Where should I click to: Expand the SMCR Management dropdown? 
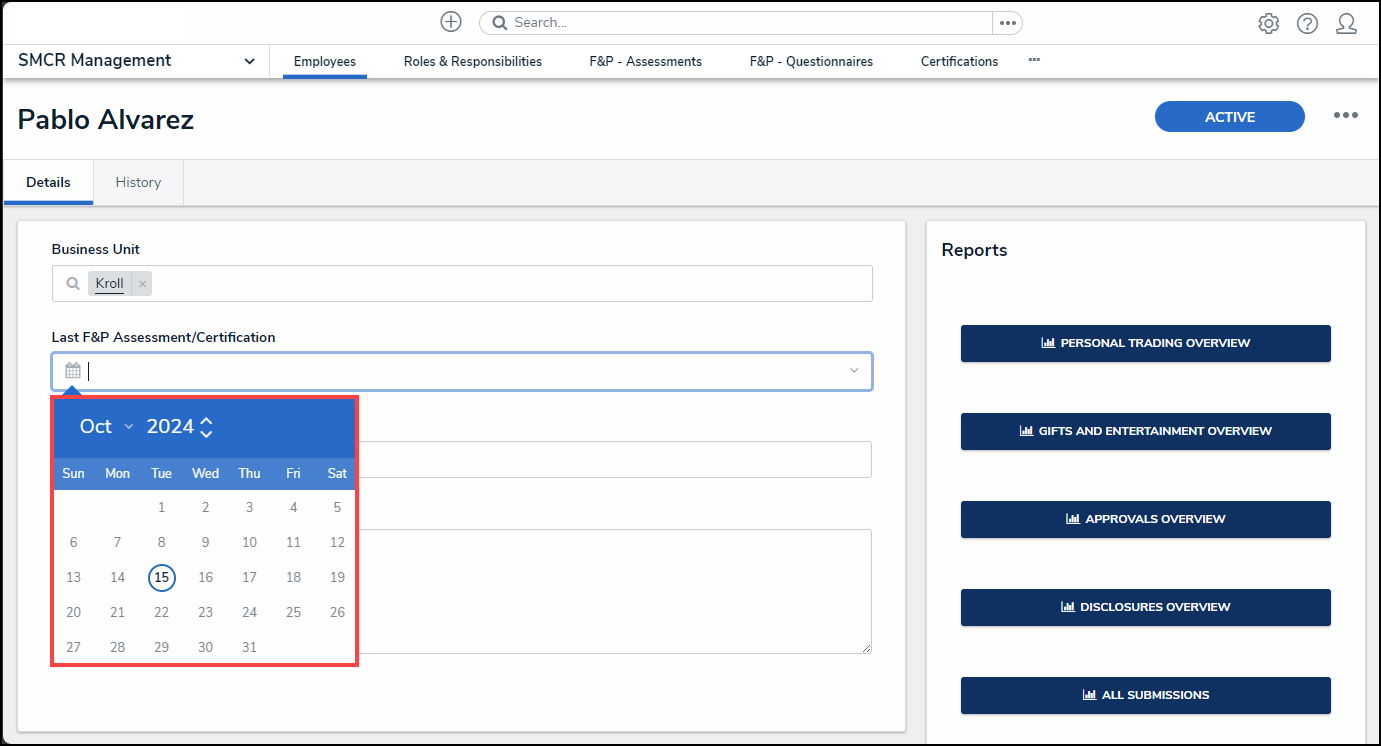249,62
